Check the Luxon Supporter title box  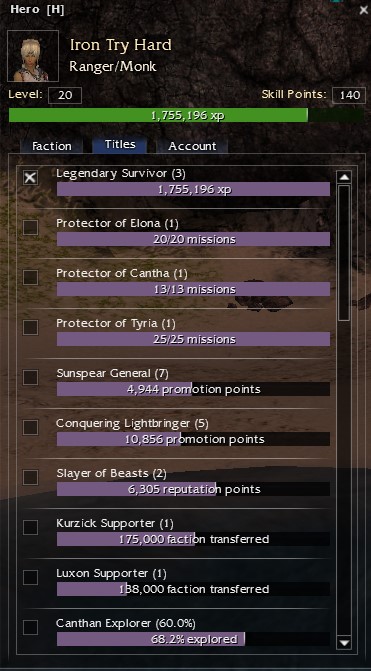click(x=30, y=577)
